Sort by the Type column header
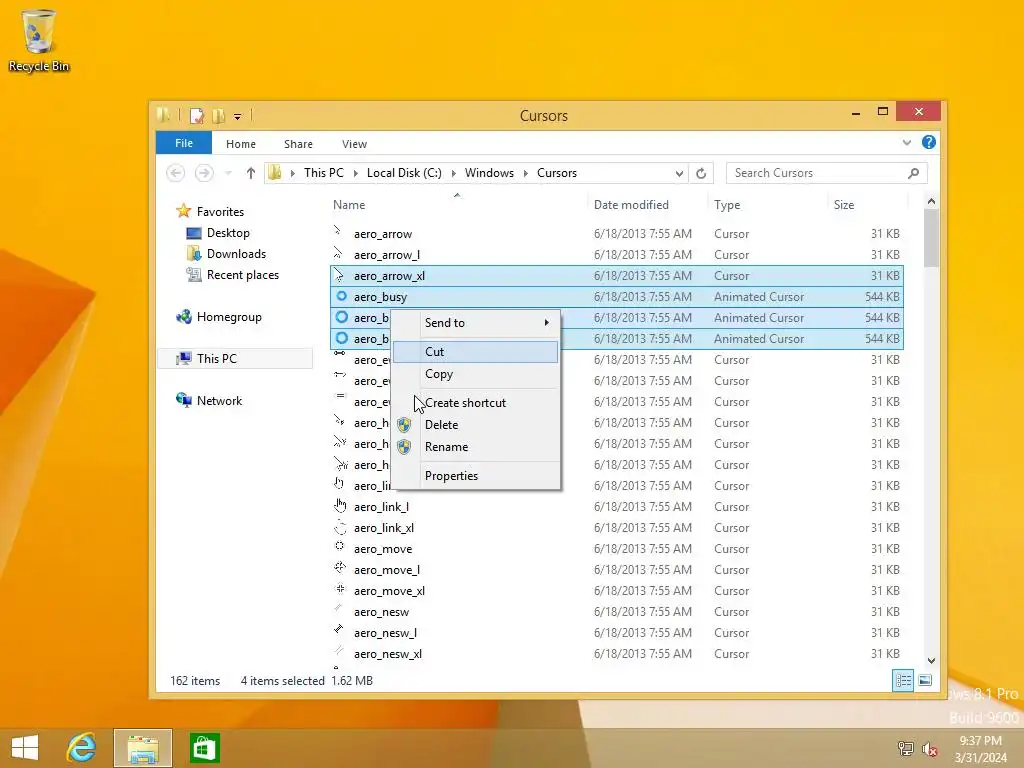The width and height of the screenshot is (1024, 768). point(727,205)
